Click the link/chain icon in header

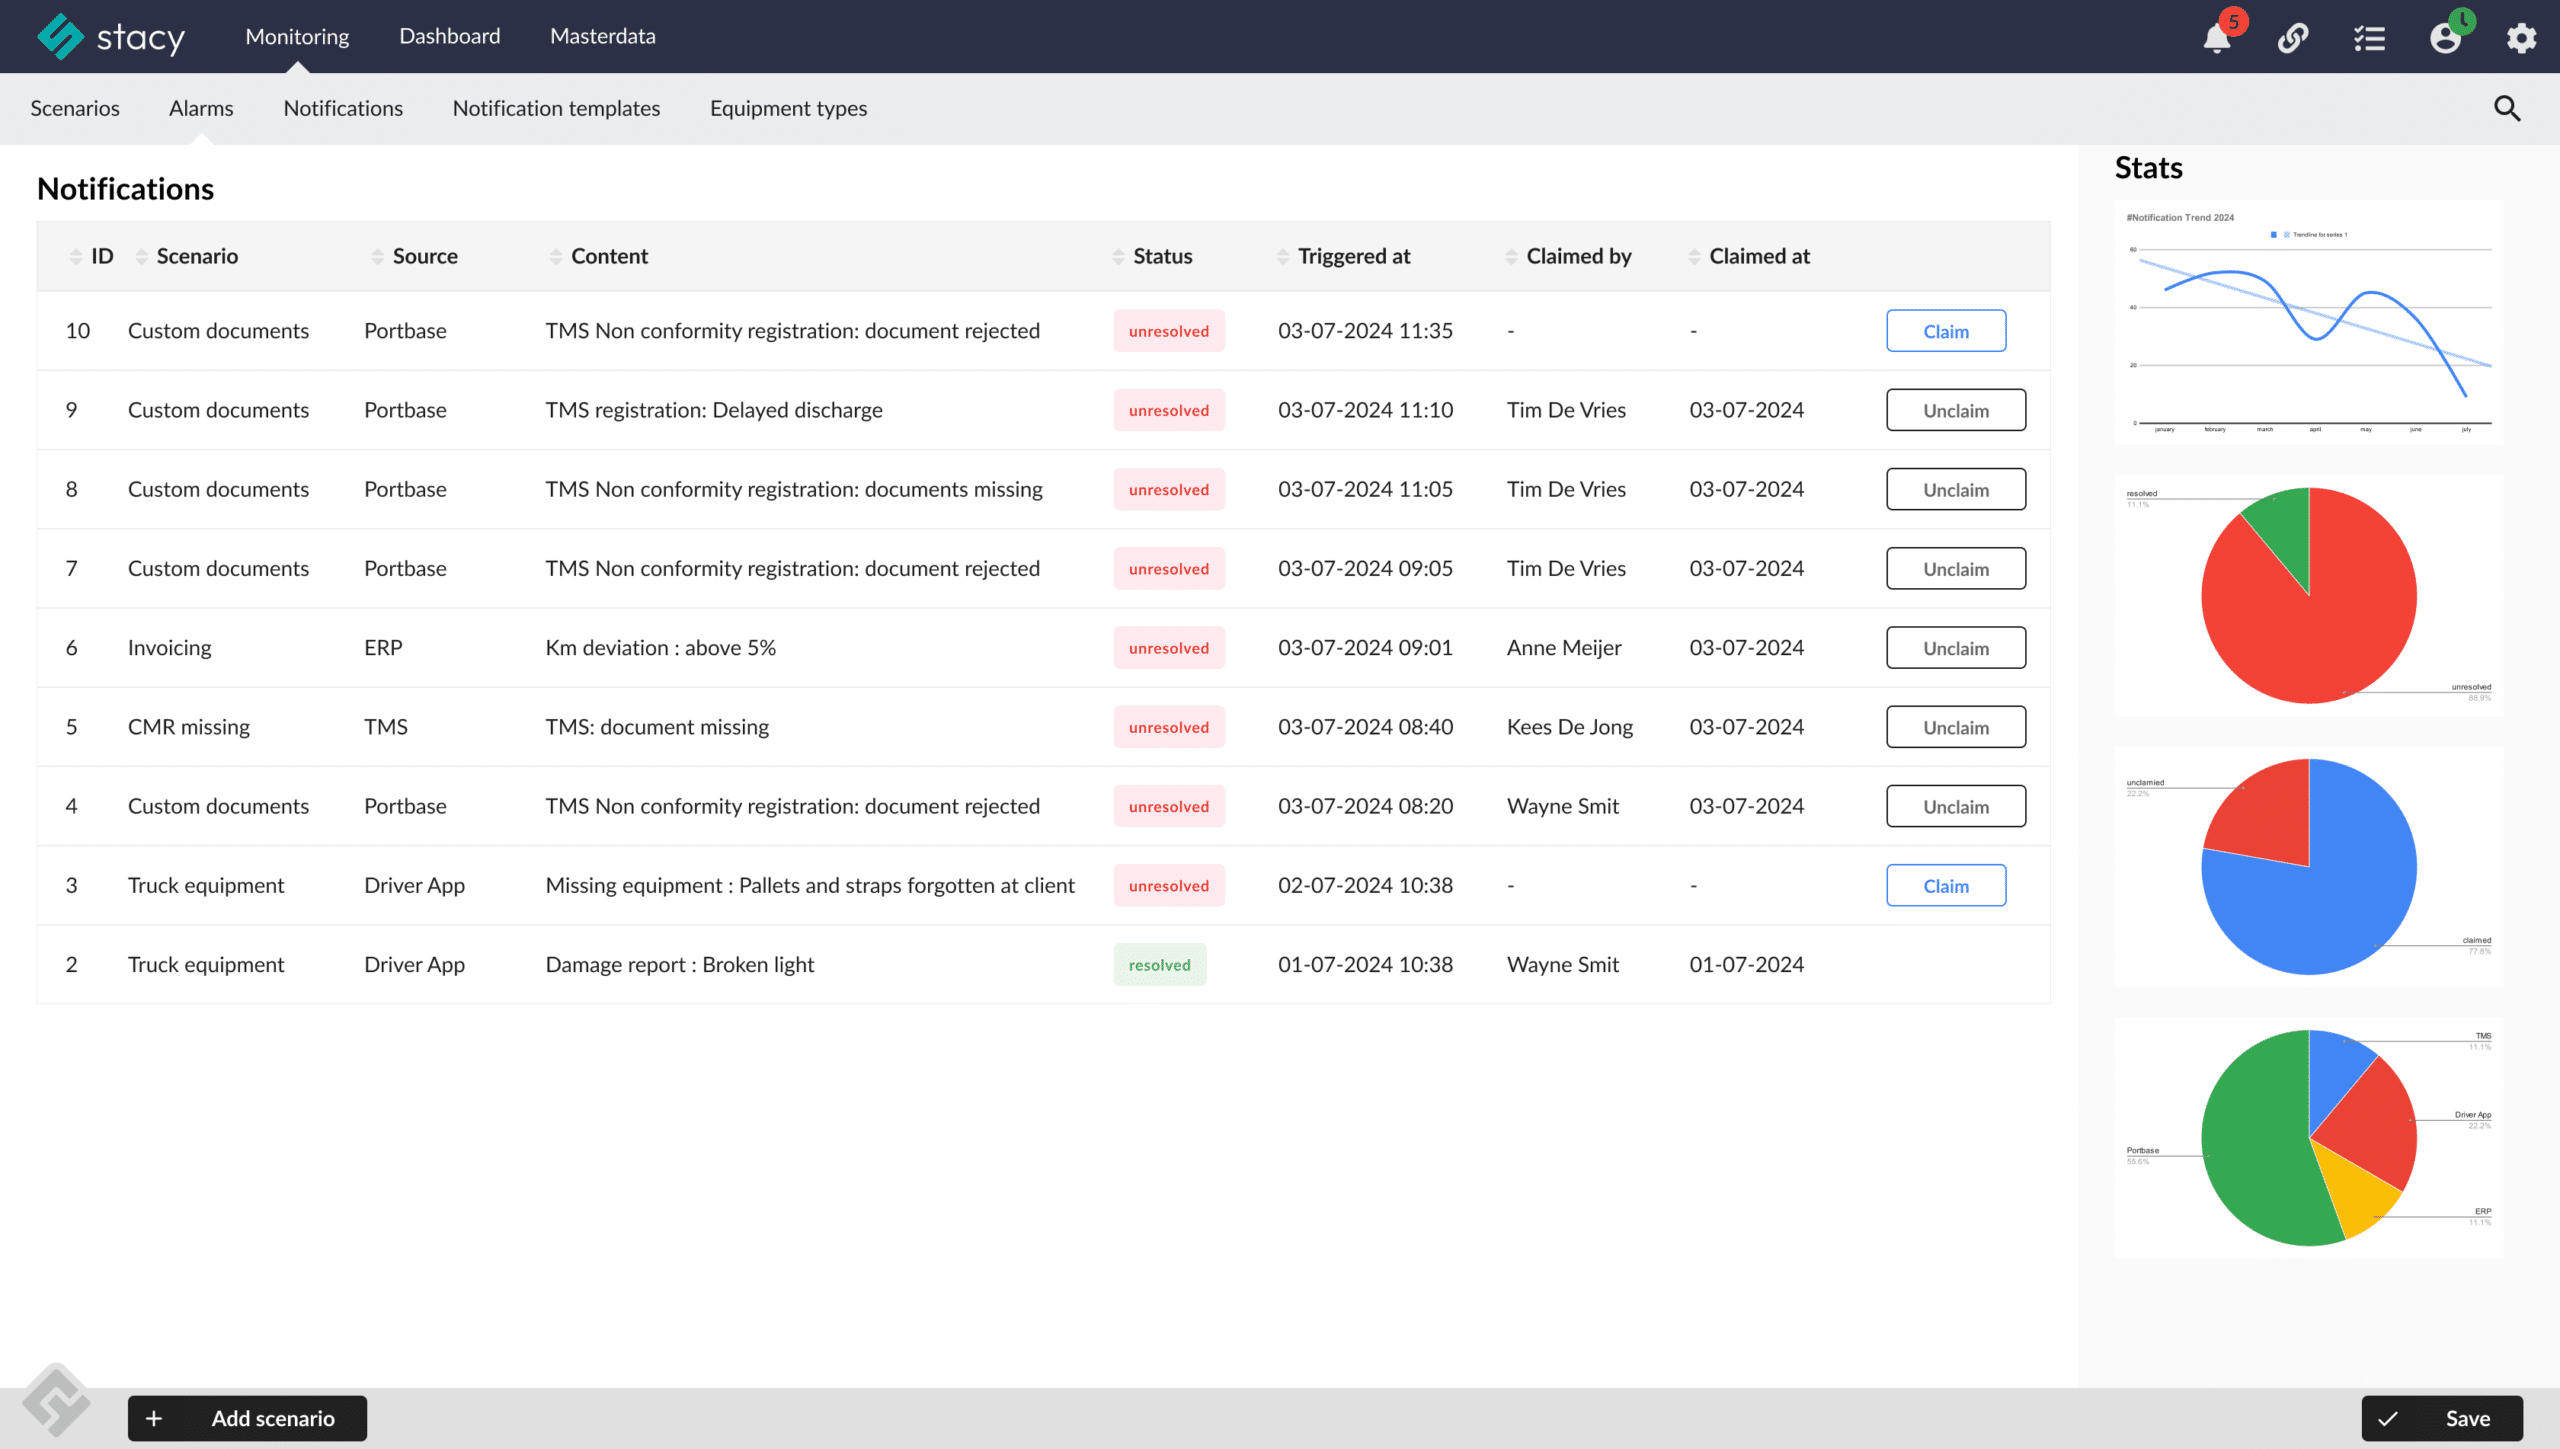(2293, 37)
